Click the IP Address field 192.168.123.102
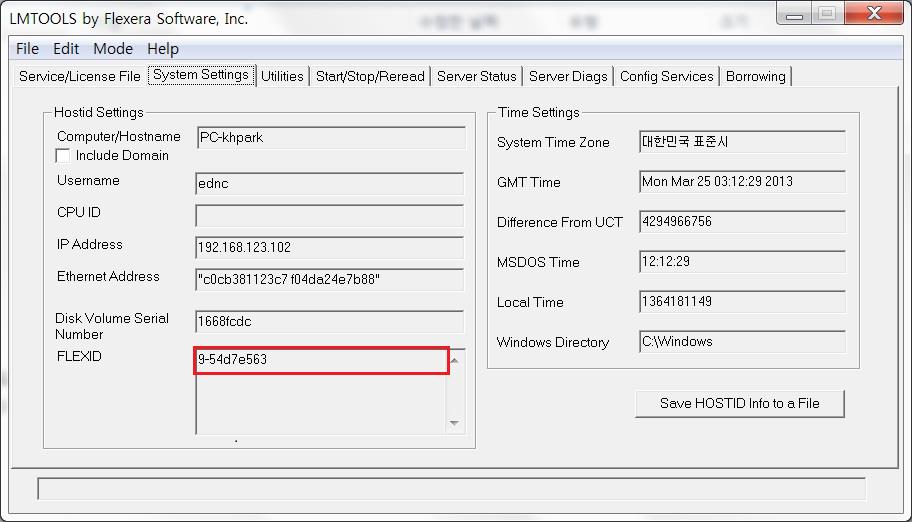Image resolution: width=912 pixels, height=522 pixels. [329, 247]
